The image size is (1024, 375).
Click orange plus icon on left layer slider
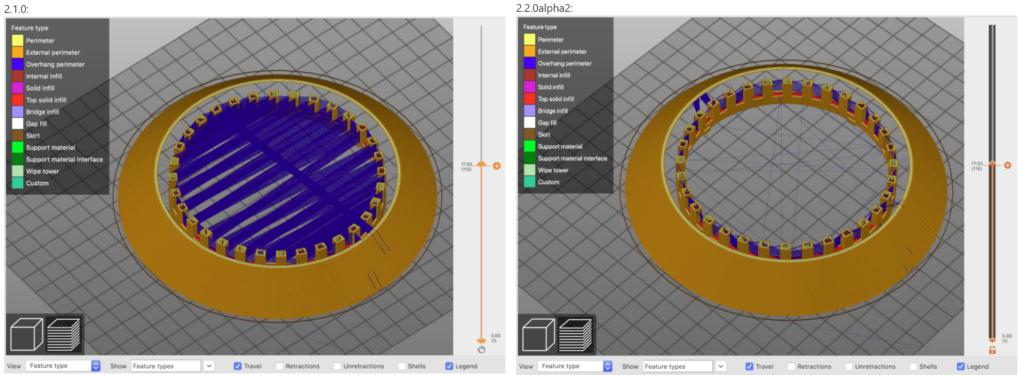point(497,166)
